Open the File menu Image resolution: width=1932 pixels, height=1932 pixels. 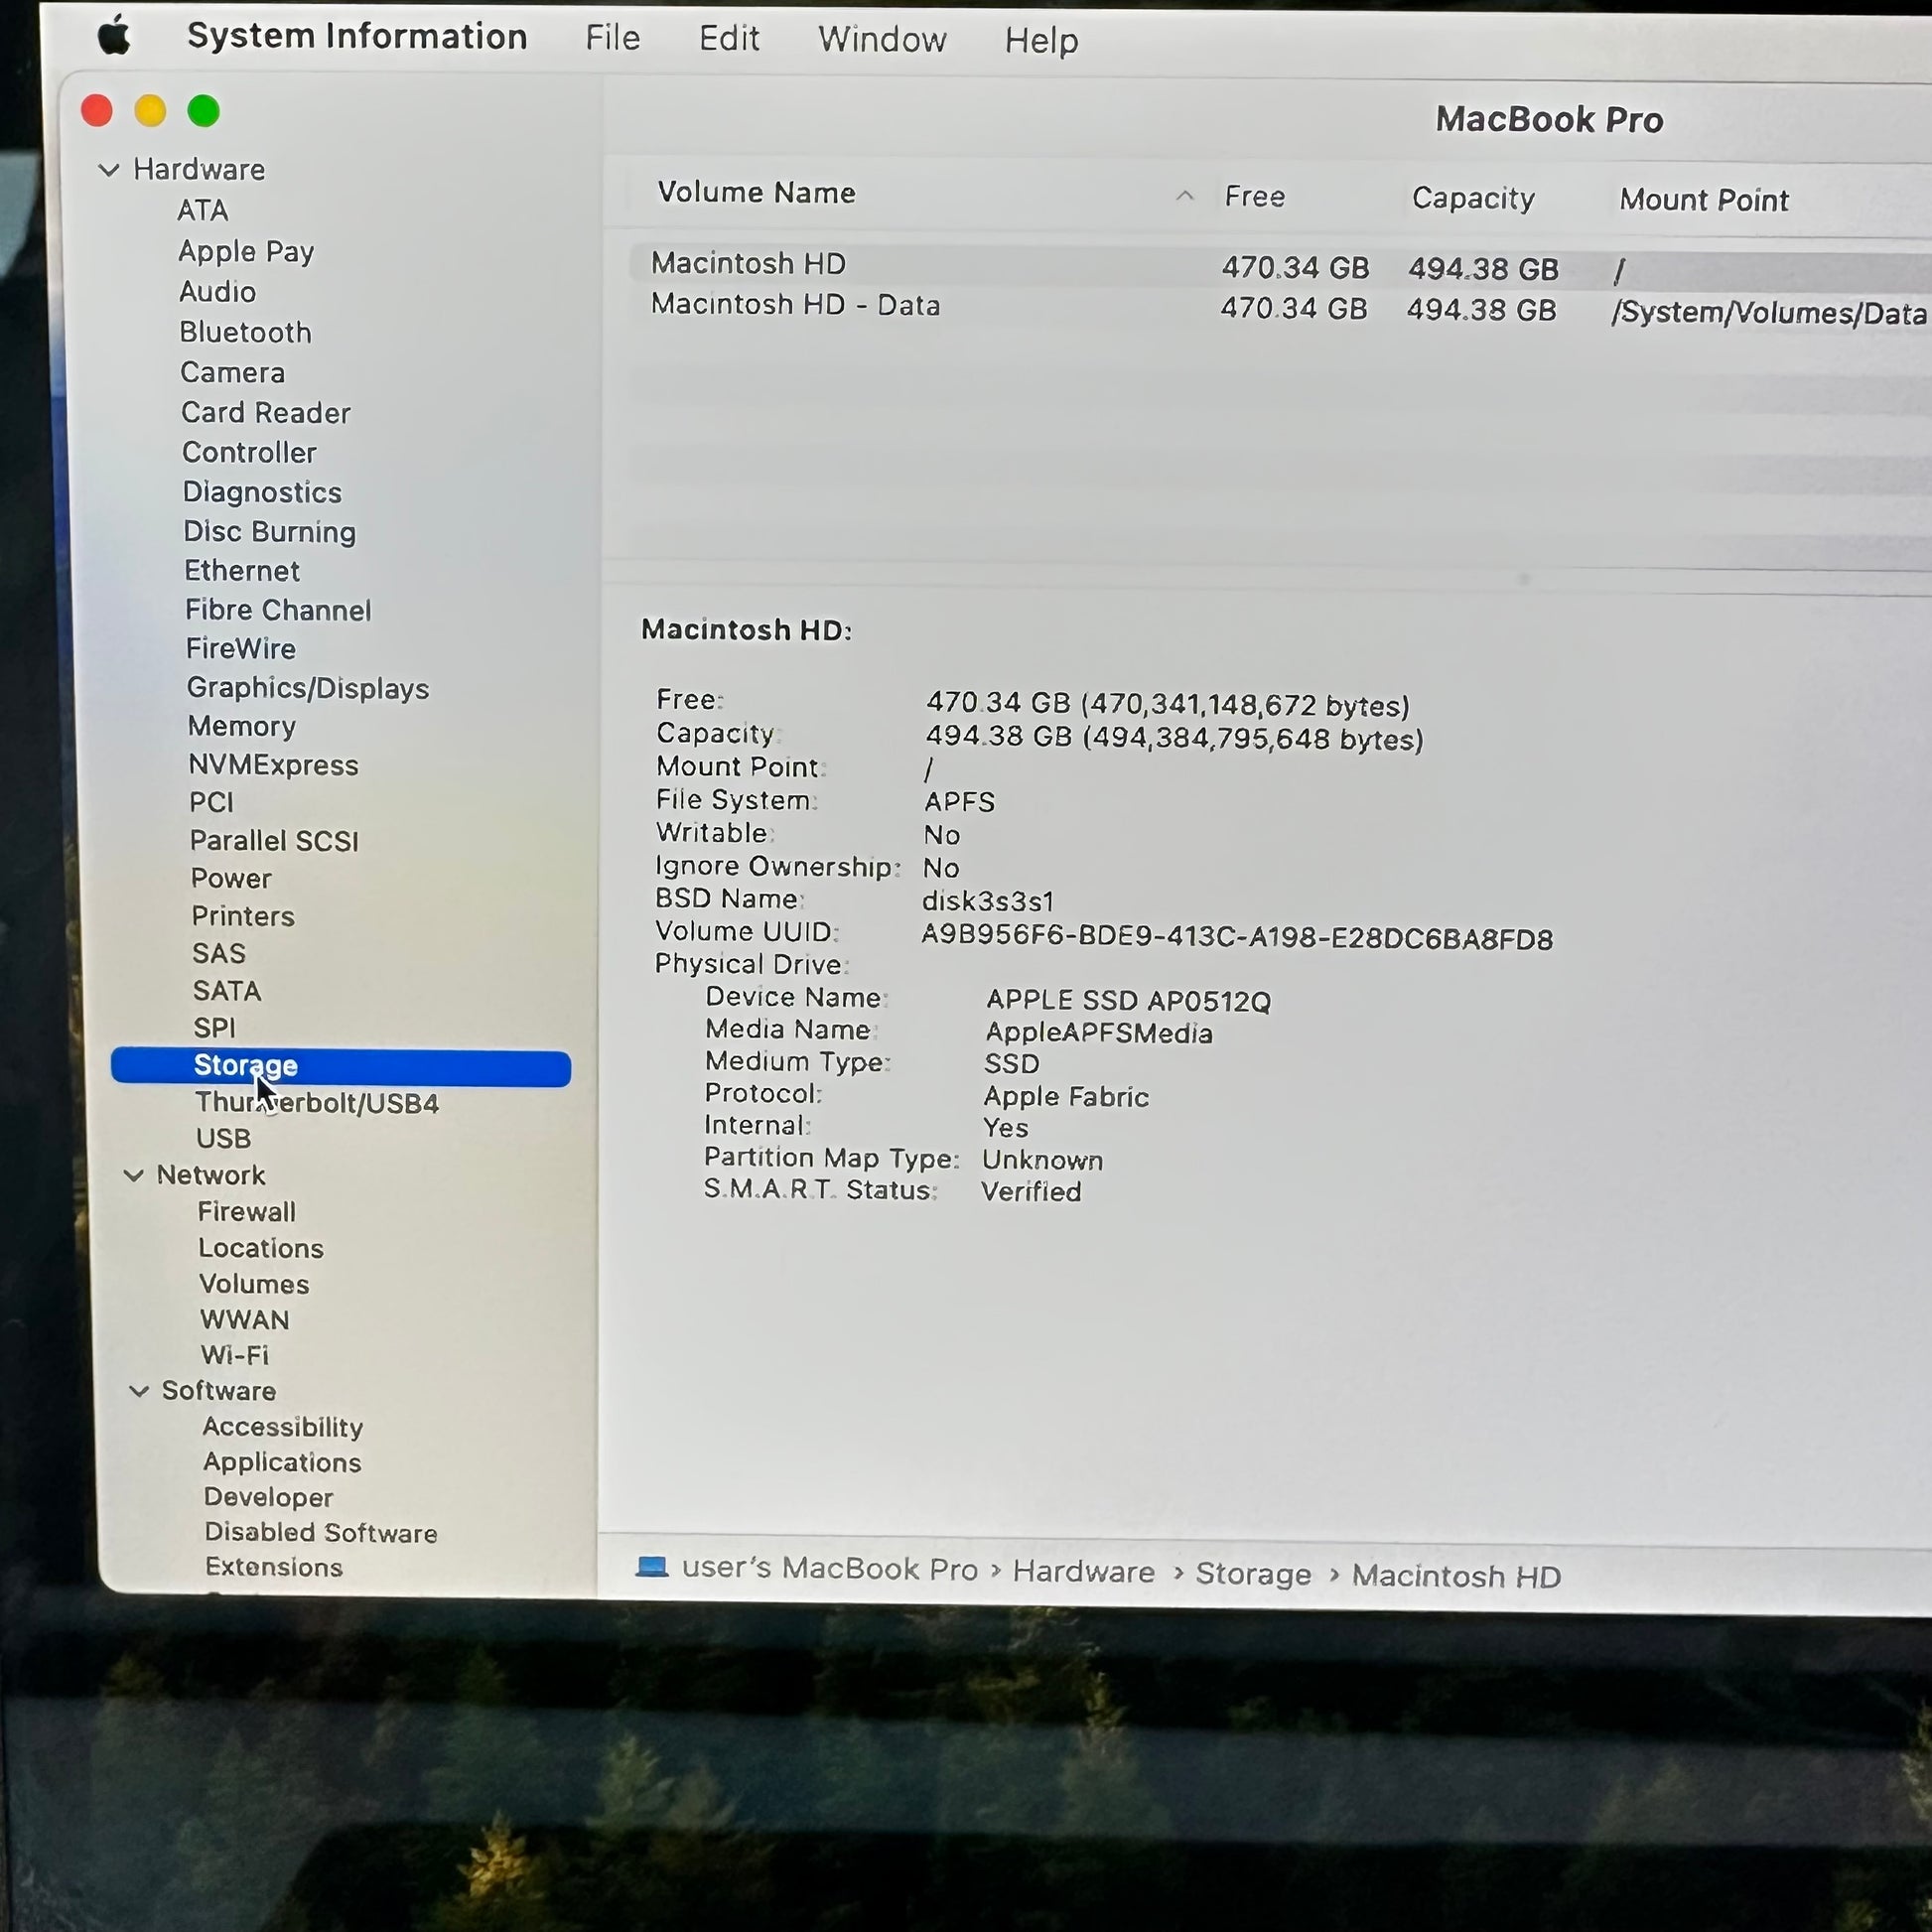(x=612, y=38)
